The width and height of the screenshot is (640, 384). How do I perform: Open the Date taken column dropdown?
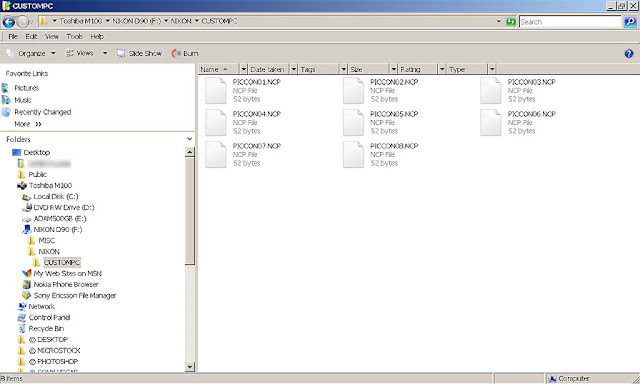pos(293,69)
